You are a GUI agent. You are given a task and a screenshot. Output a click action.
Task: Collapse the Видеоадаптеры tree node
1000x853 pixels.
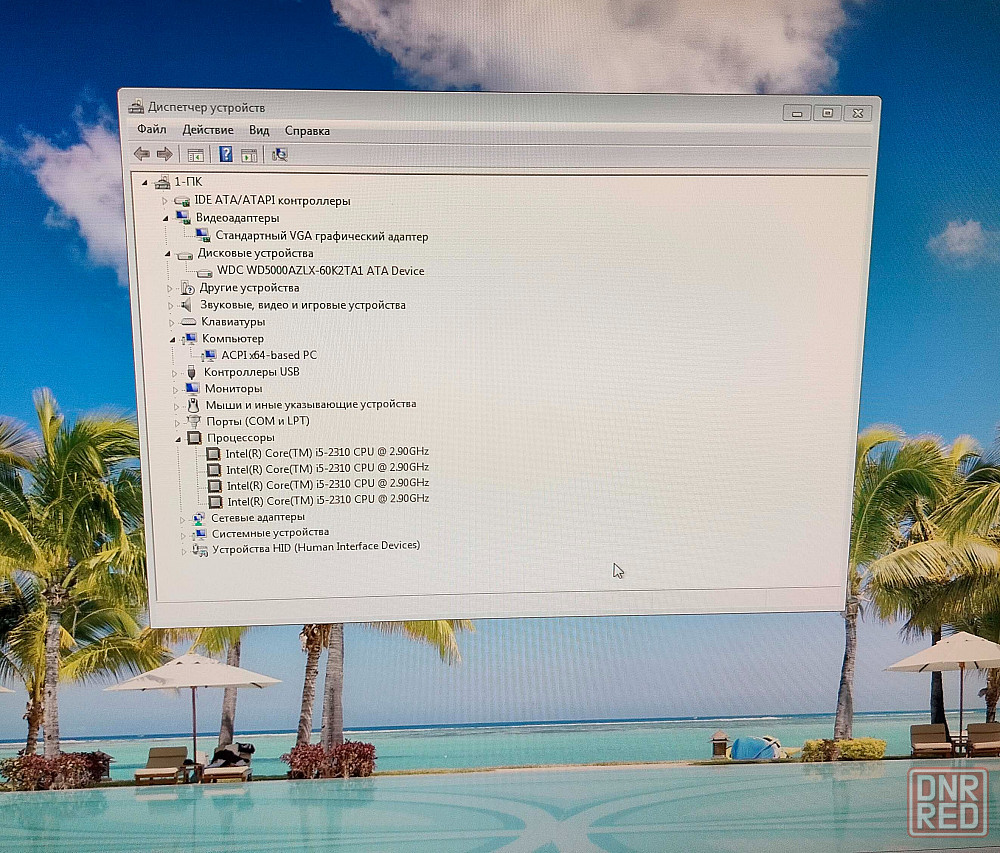click(167, 217)
